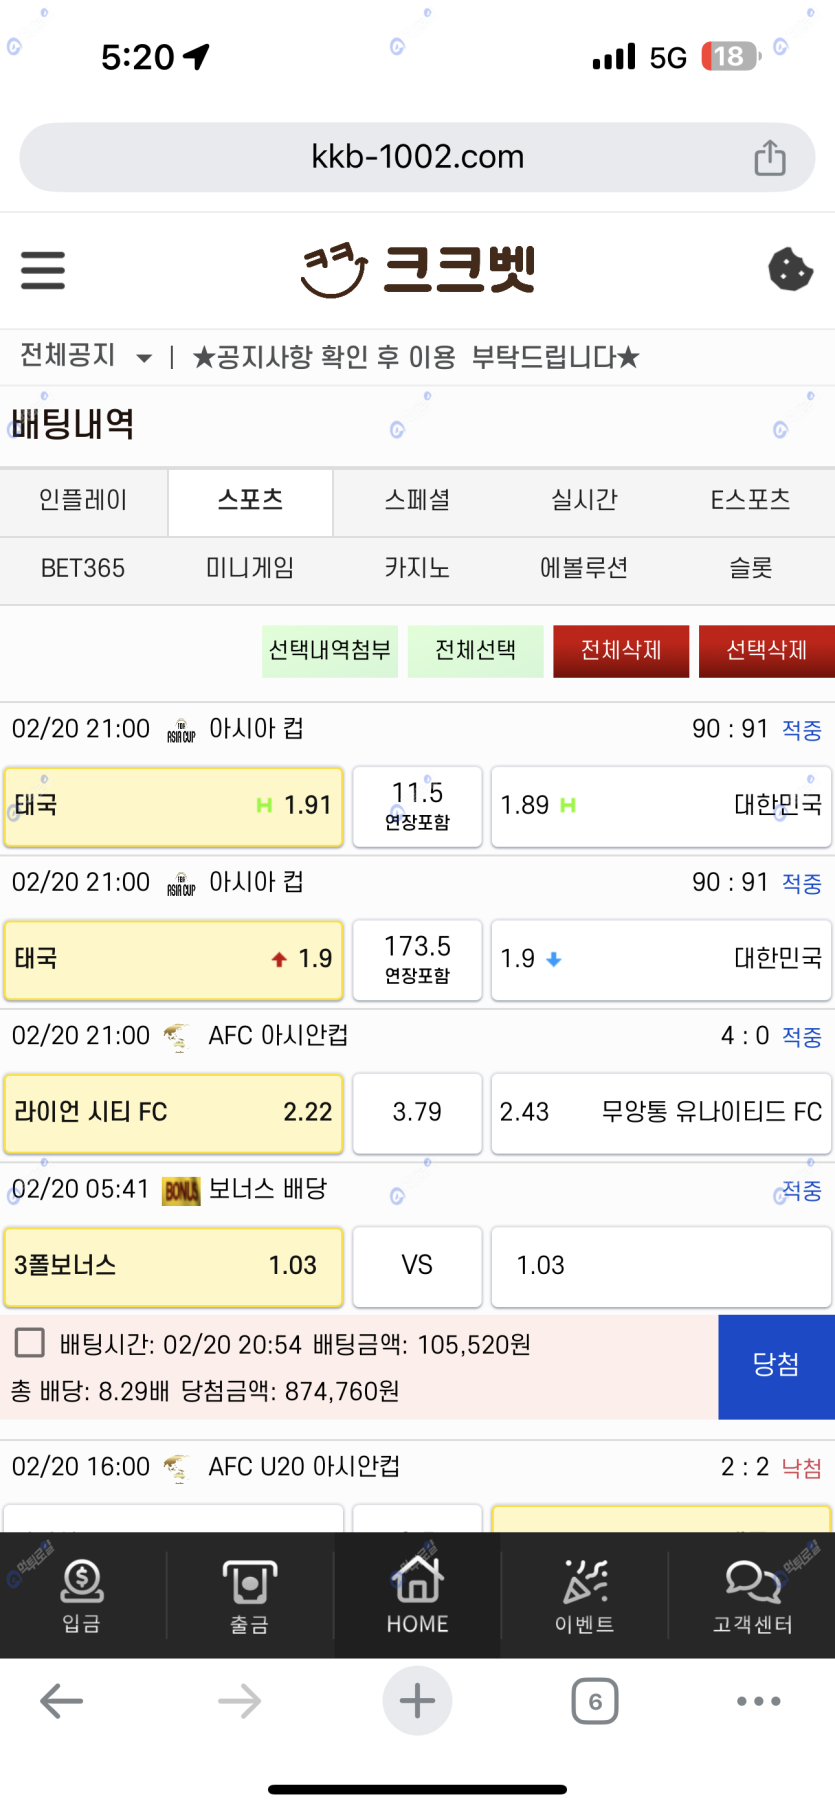Click the 전체삭제 red button

pyautogui.click(x=621, y=651)
